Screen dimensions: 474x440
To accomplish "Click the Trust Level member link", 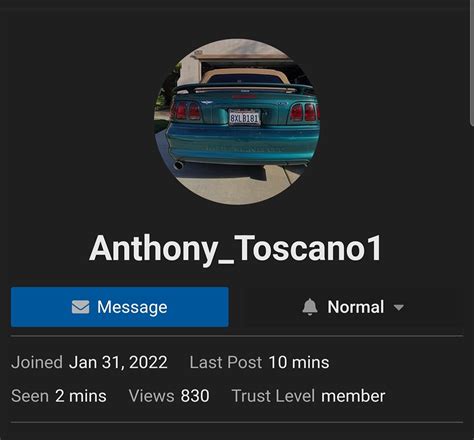I will point(353,396).
